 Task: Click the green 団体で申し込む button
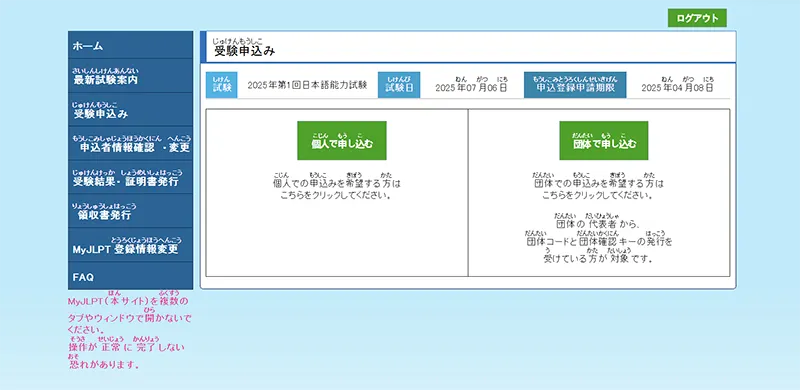pos(604,140)
